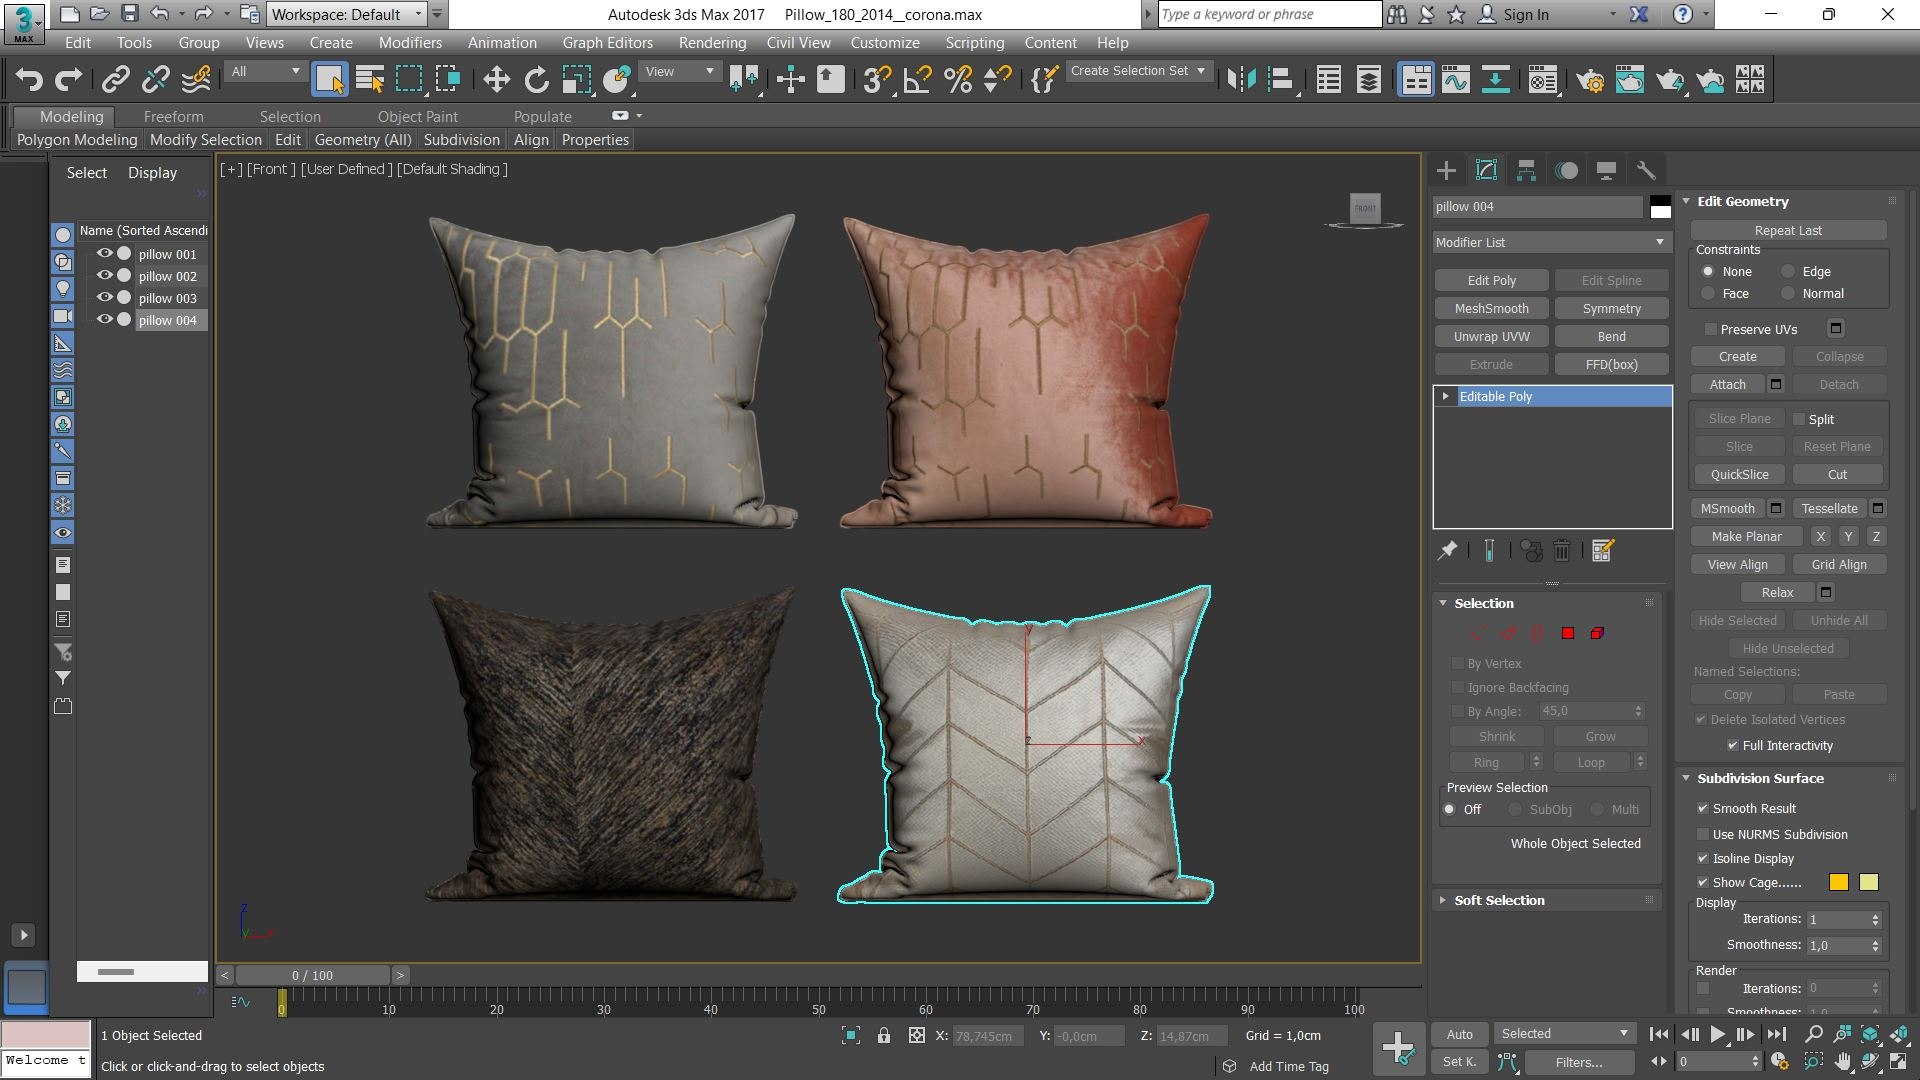This screenshot has height=1080, width=1920.
Task: Select the Select and Move tool
Action: pyautogui.click(x=496, y=80)
